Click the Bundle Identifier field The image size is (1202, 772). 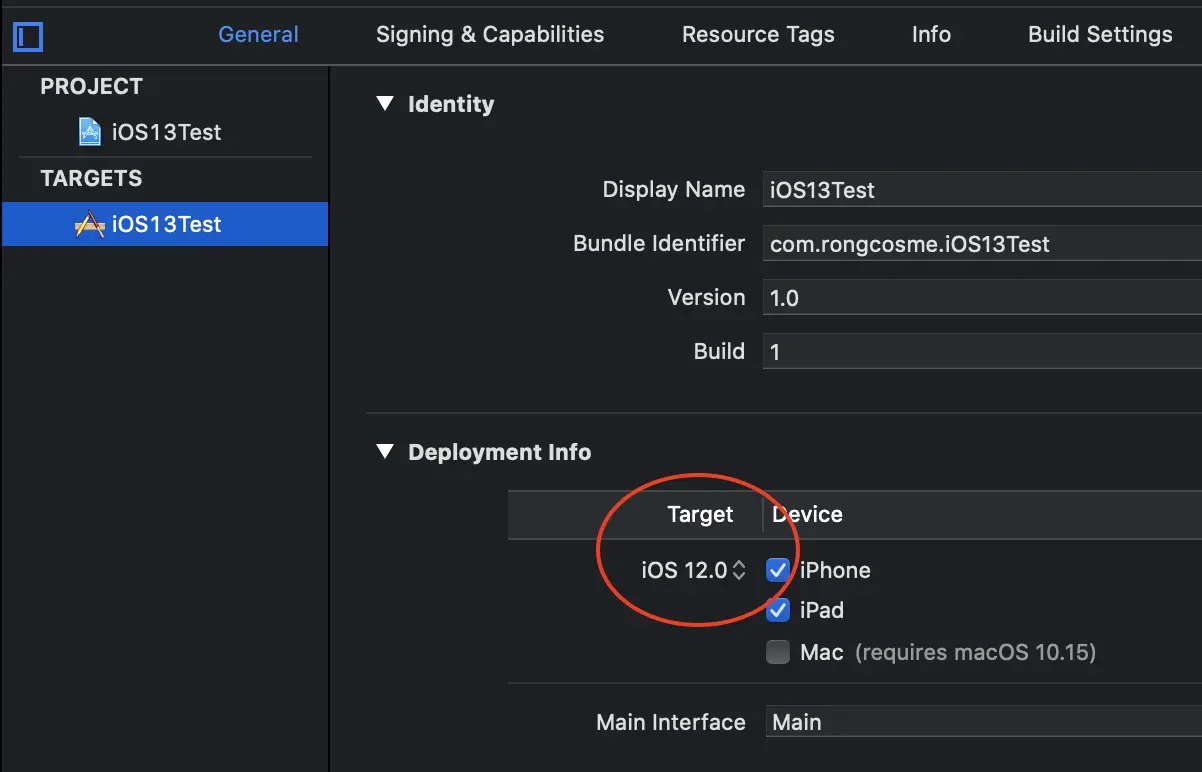(982, 244)
